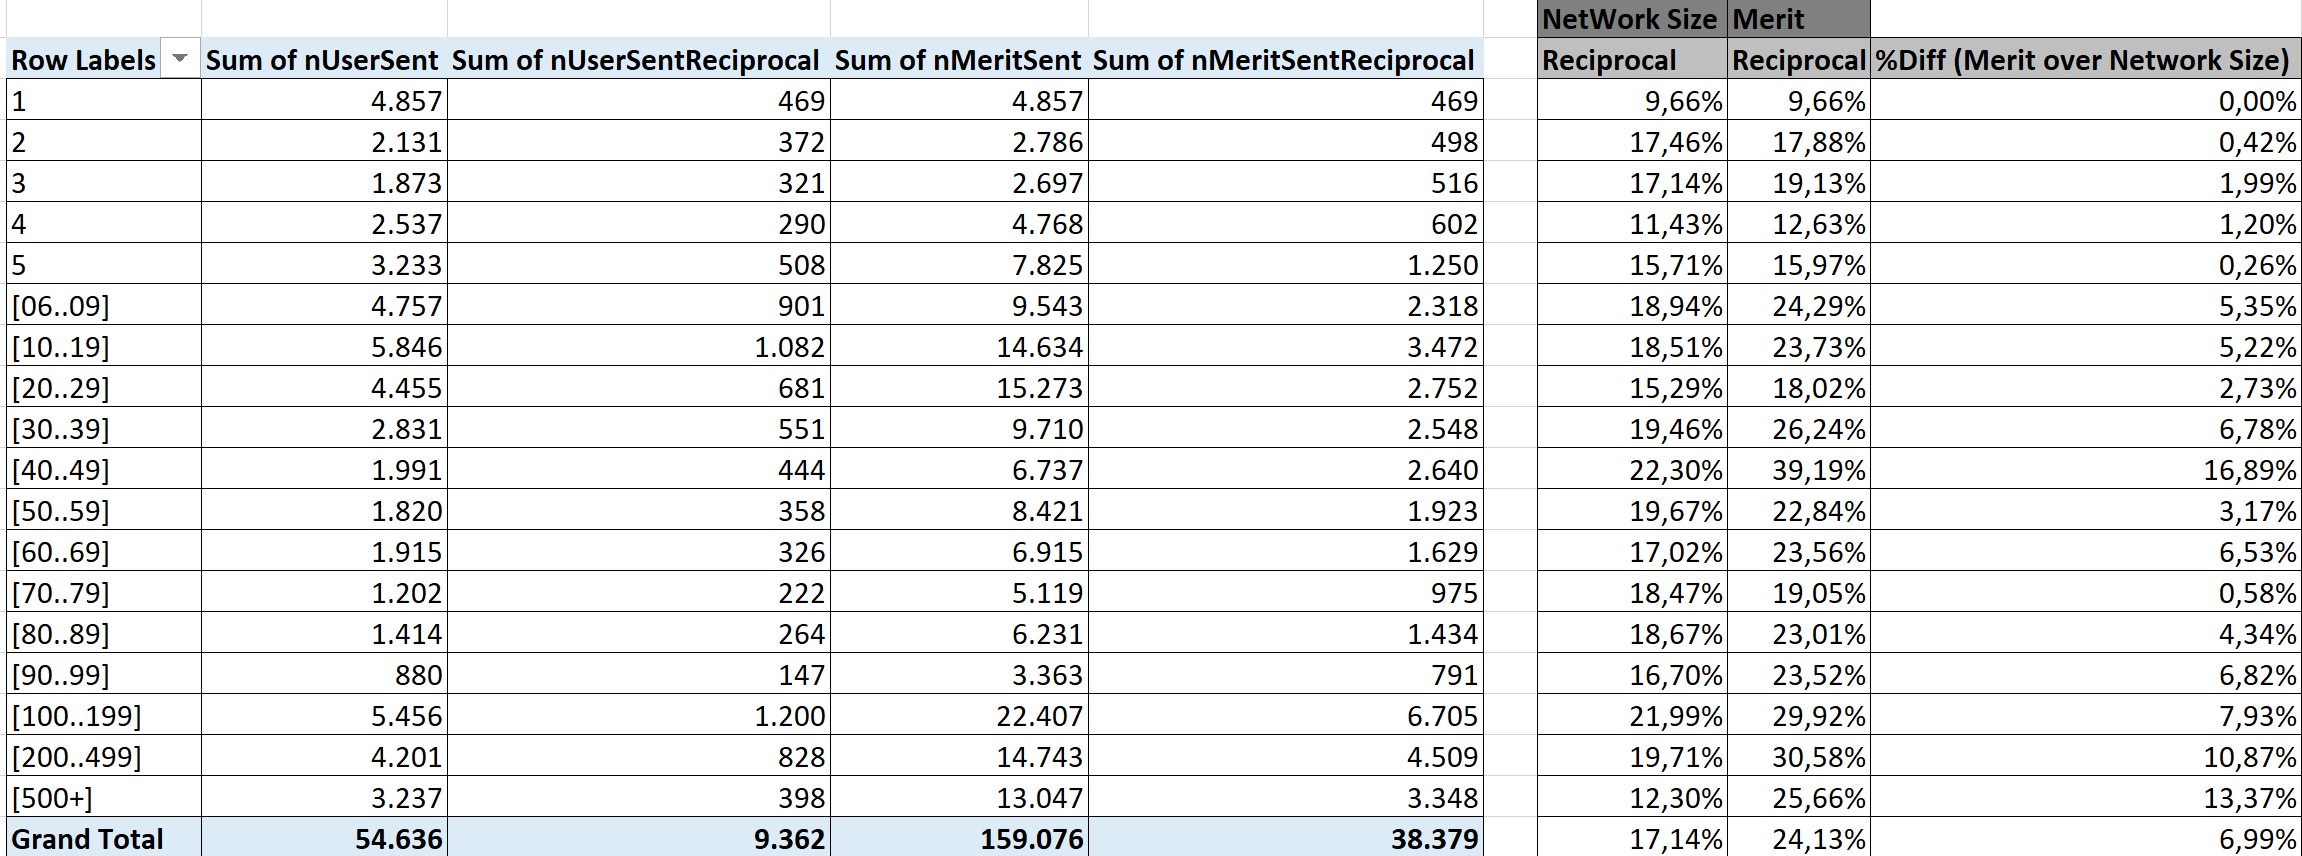Select the Sum of nUserSentReciprocal header
Viewport: 2302px width, 856px height.
[x=638, y=60]
